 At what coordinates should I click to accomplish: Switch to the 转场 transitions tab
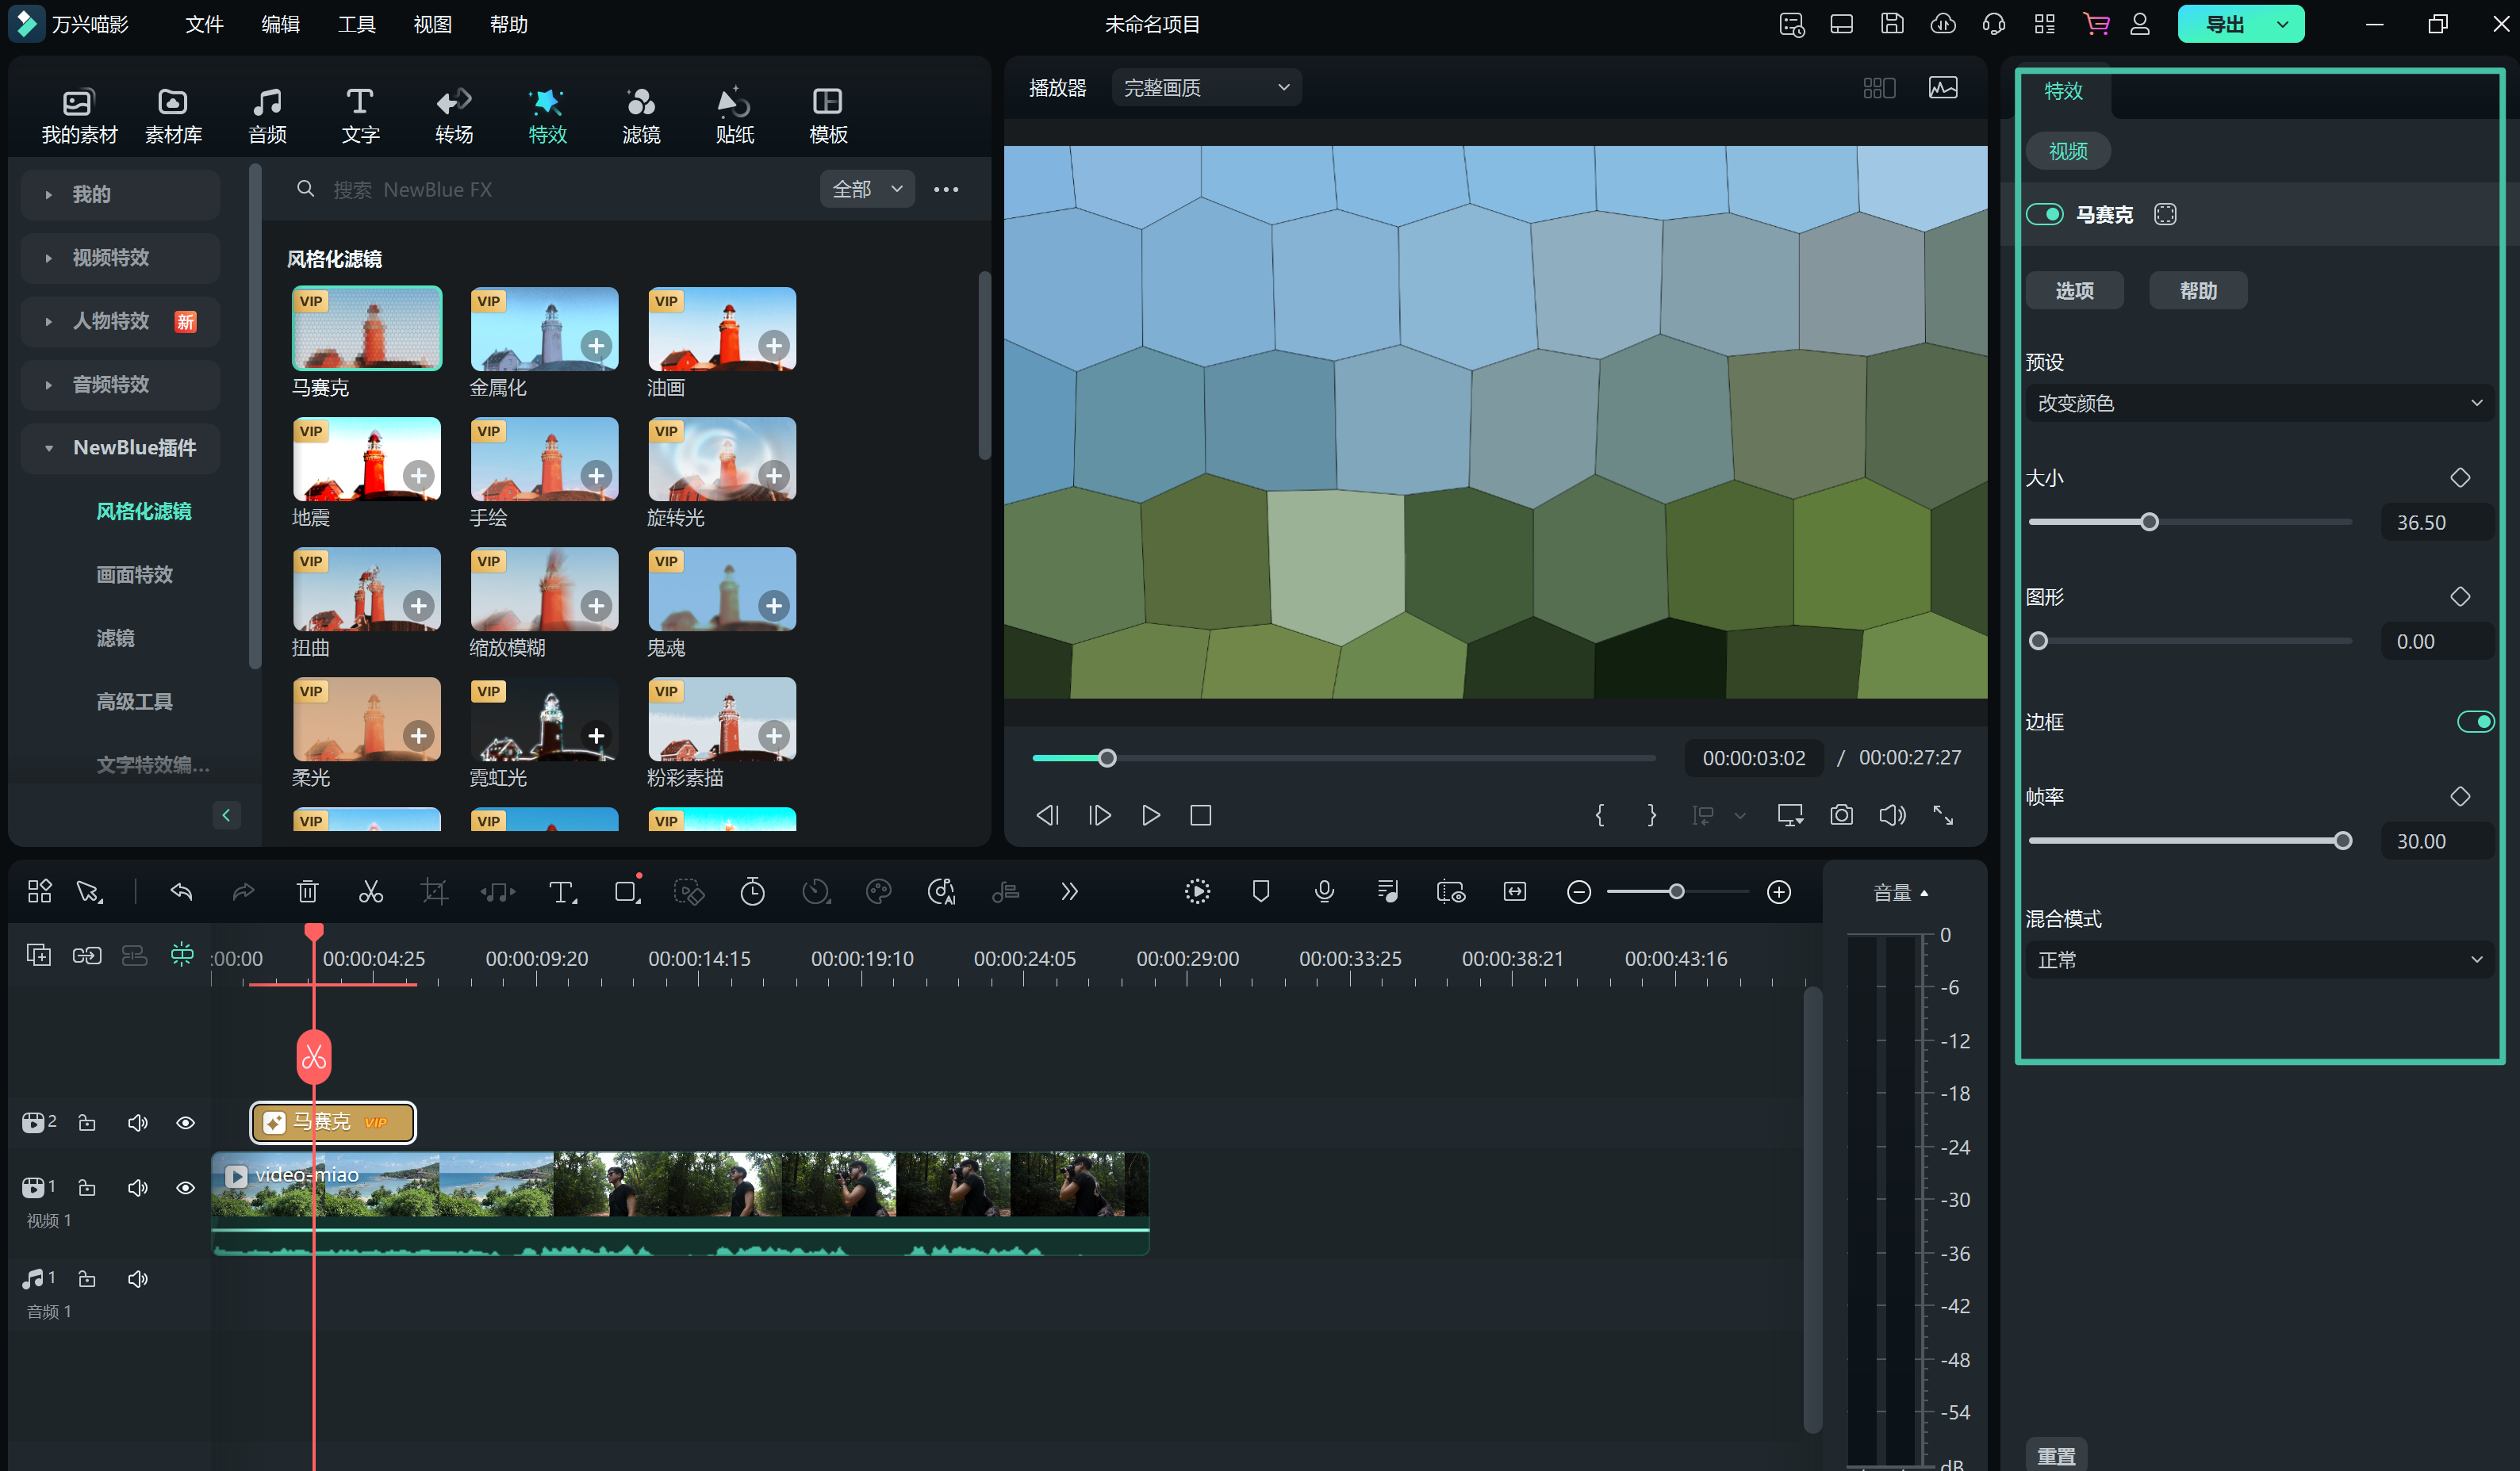454,115
